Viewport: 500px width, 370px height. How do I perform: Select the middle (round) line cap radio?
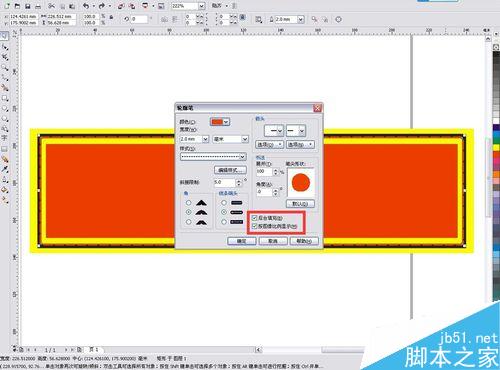224,212
